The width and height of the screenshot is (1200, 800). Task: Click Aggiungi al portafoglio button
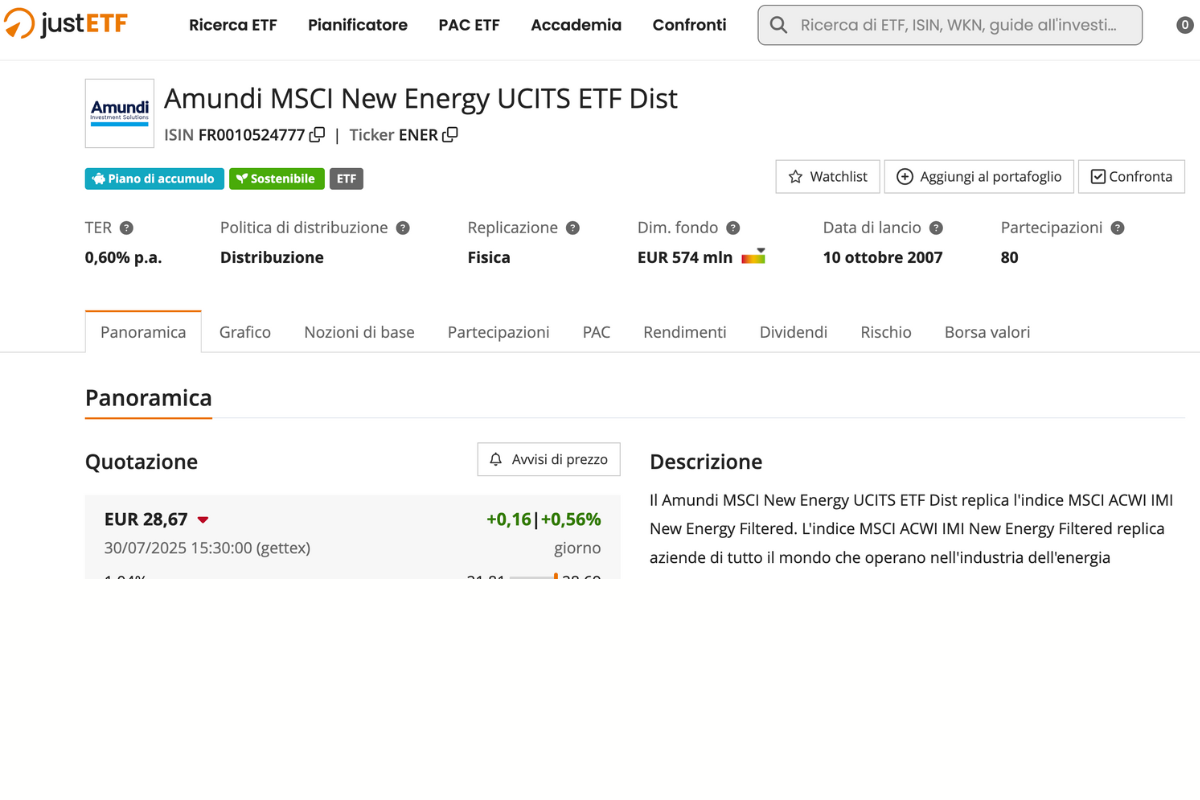tap(979, 177)
